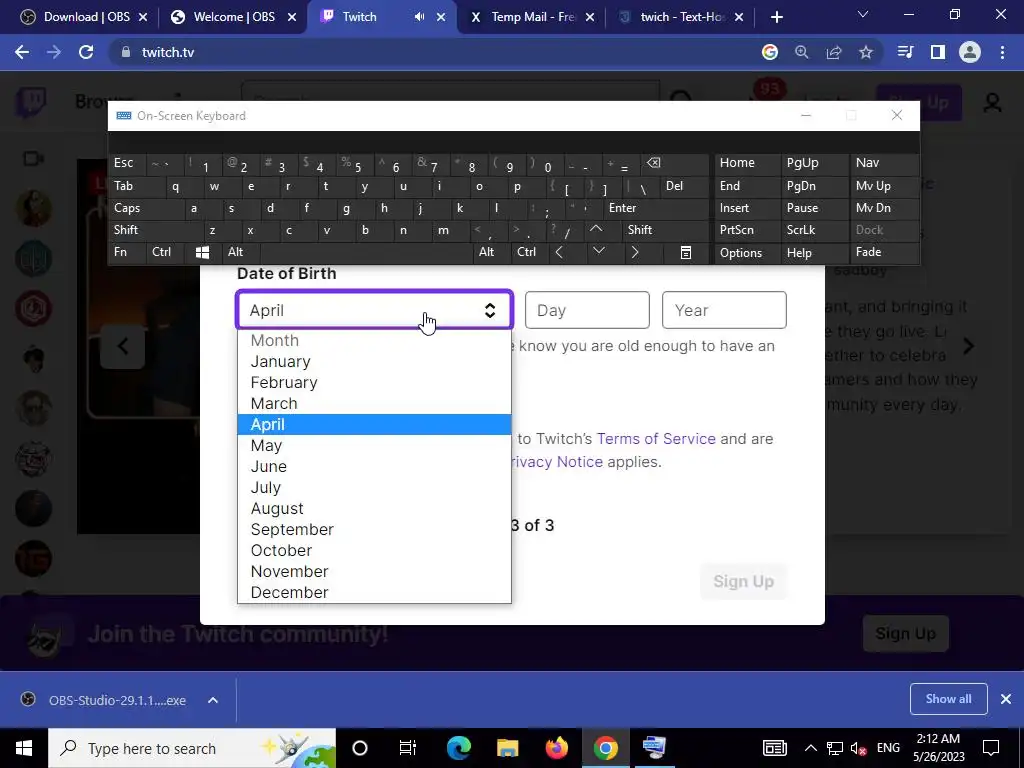Click the down arrow key on on-screen keyboard
Viewport: 1024px width, 768px height.
tap(598, 252)
